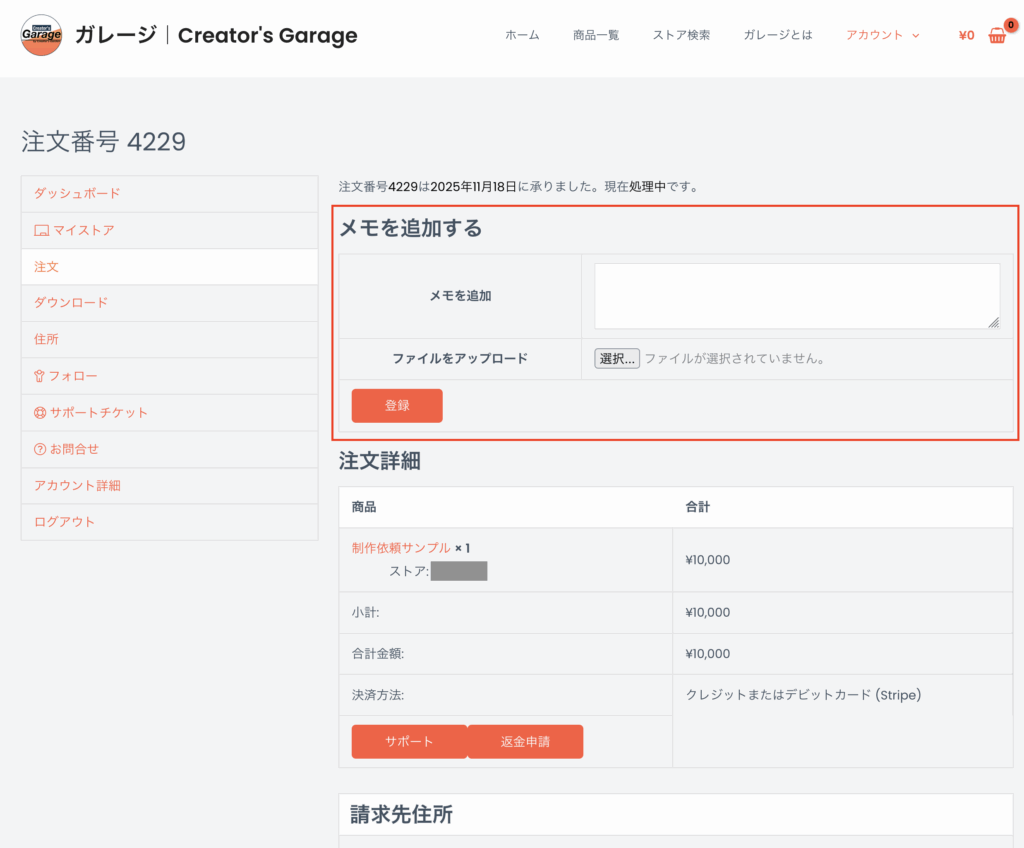Expand the アカウント dropdown menu
The width and height of the screenshot is (1024, 848).
pos(882,35)
